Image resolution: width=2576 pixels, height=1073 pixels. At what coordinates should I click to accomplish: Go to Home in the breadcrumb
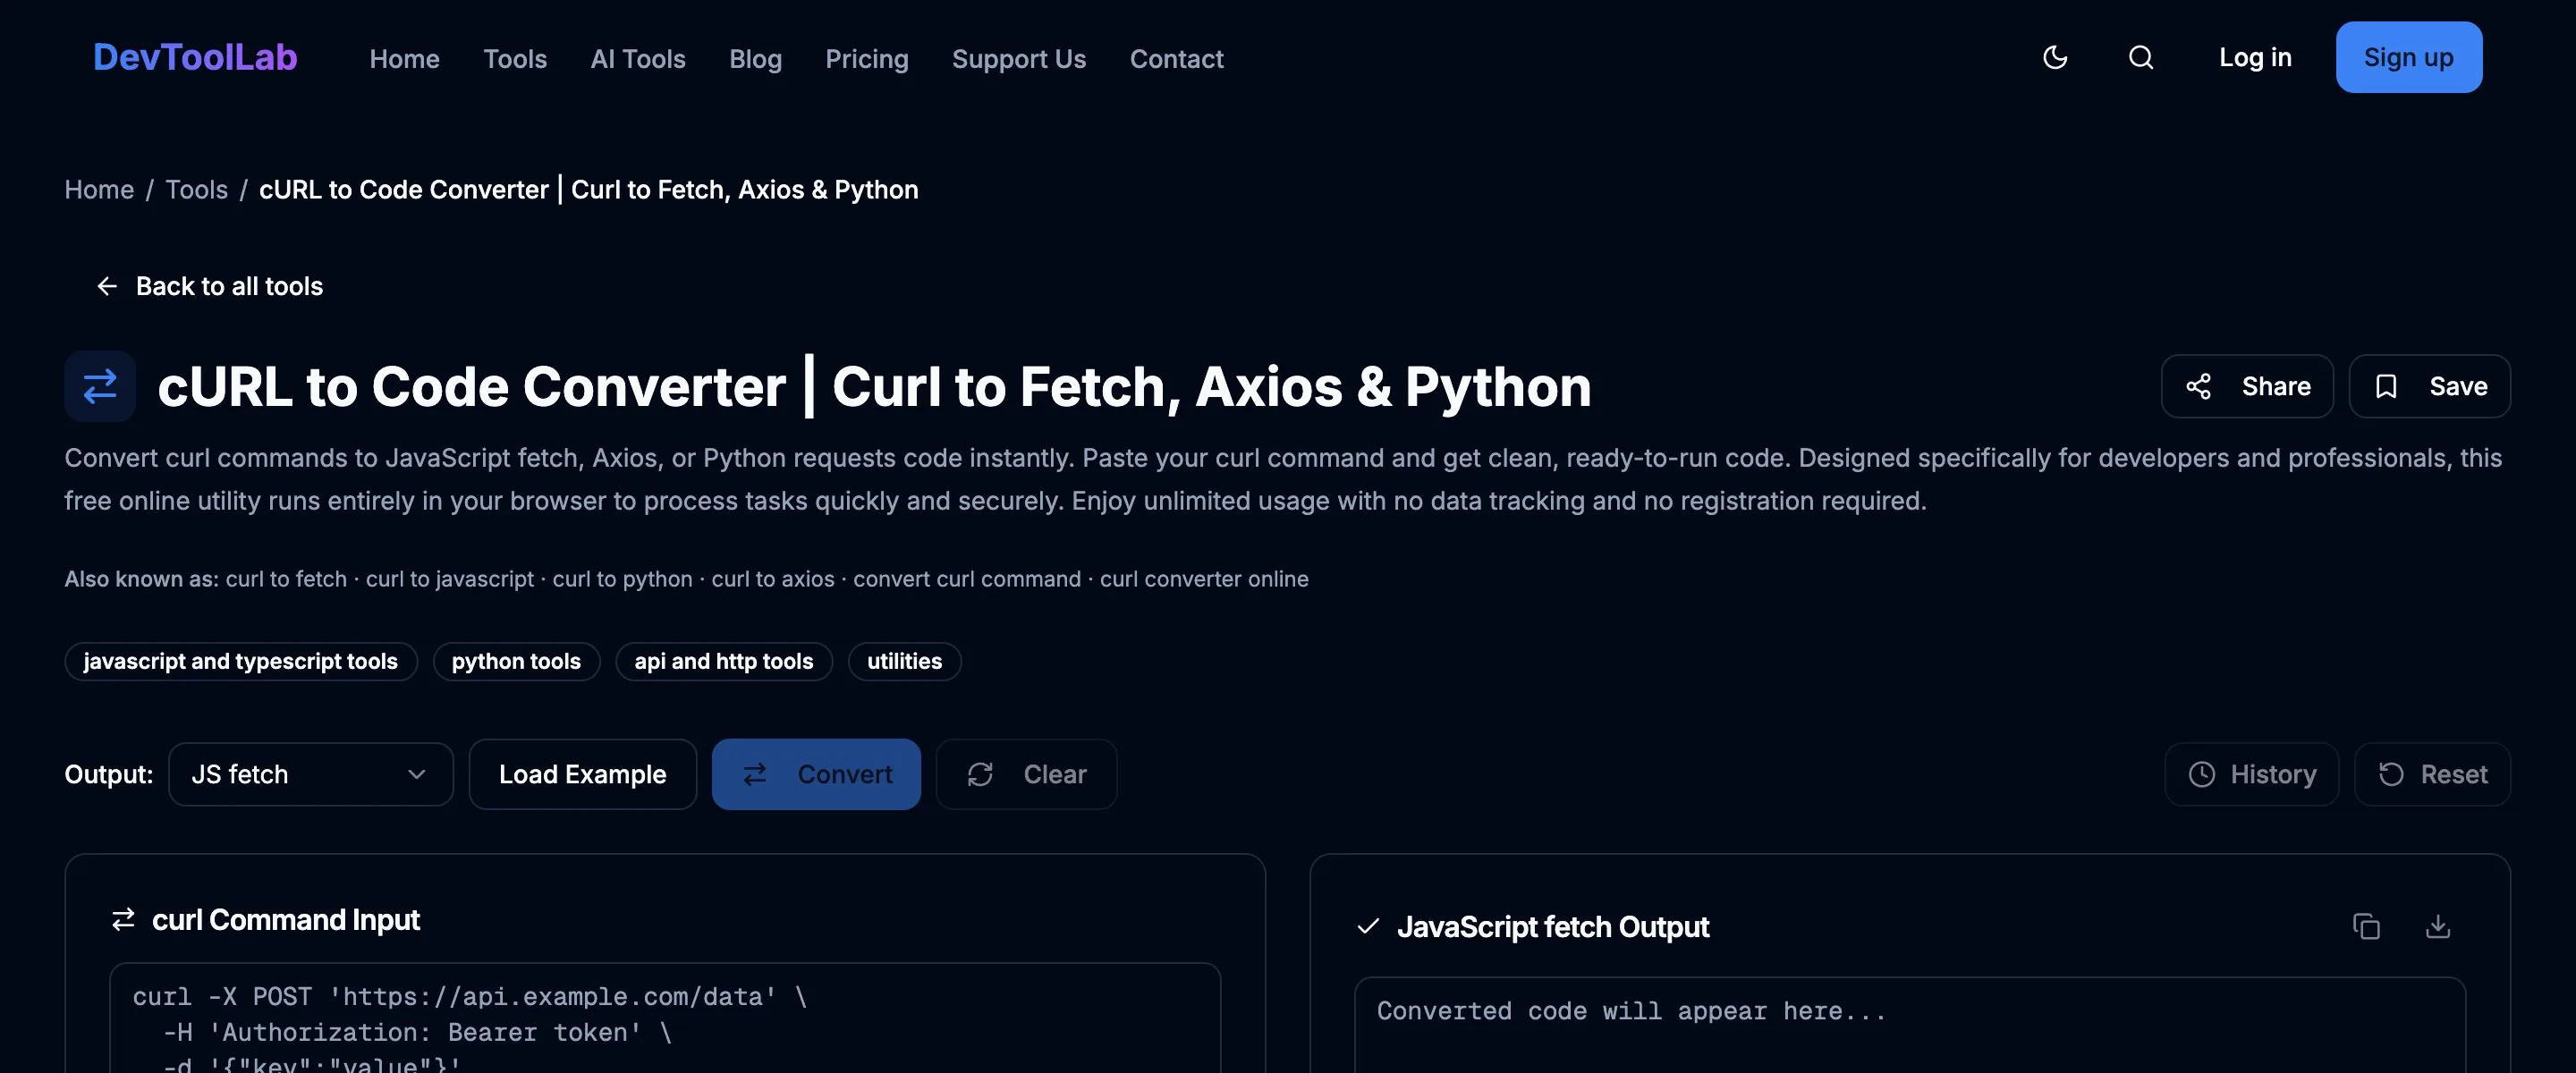tap(99, 189)
